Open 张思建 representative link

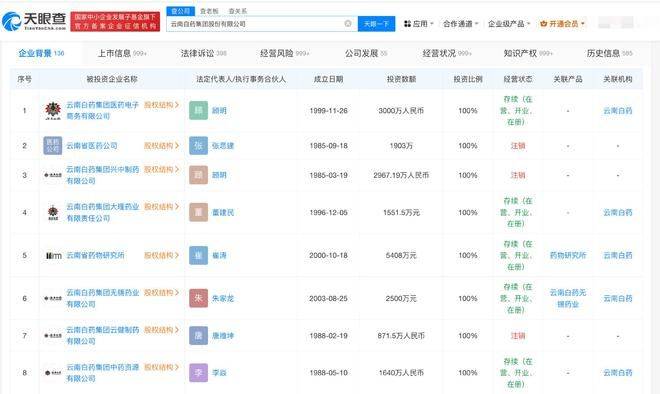(223, 146)
